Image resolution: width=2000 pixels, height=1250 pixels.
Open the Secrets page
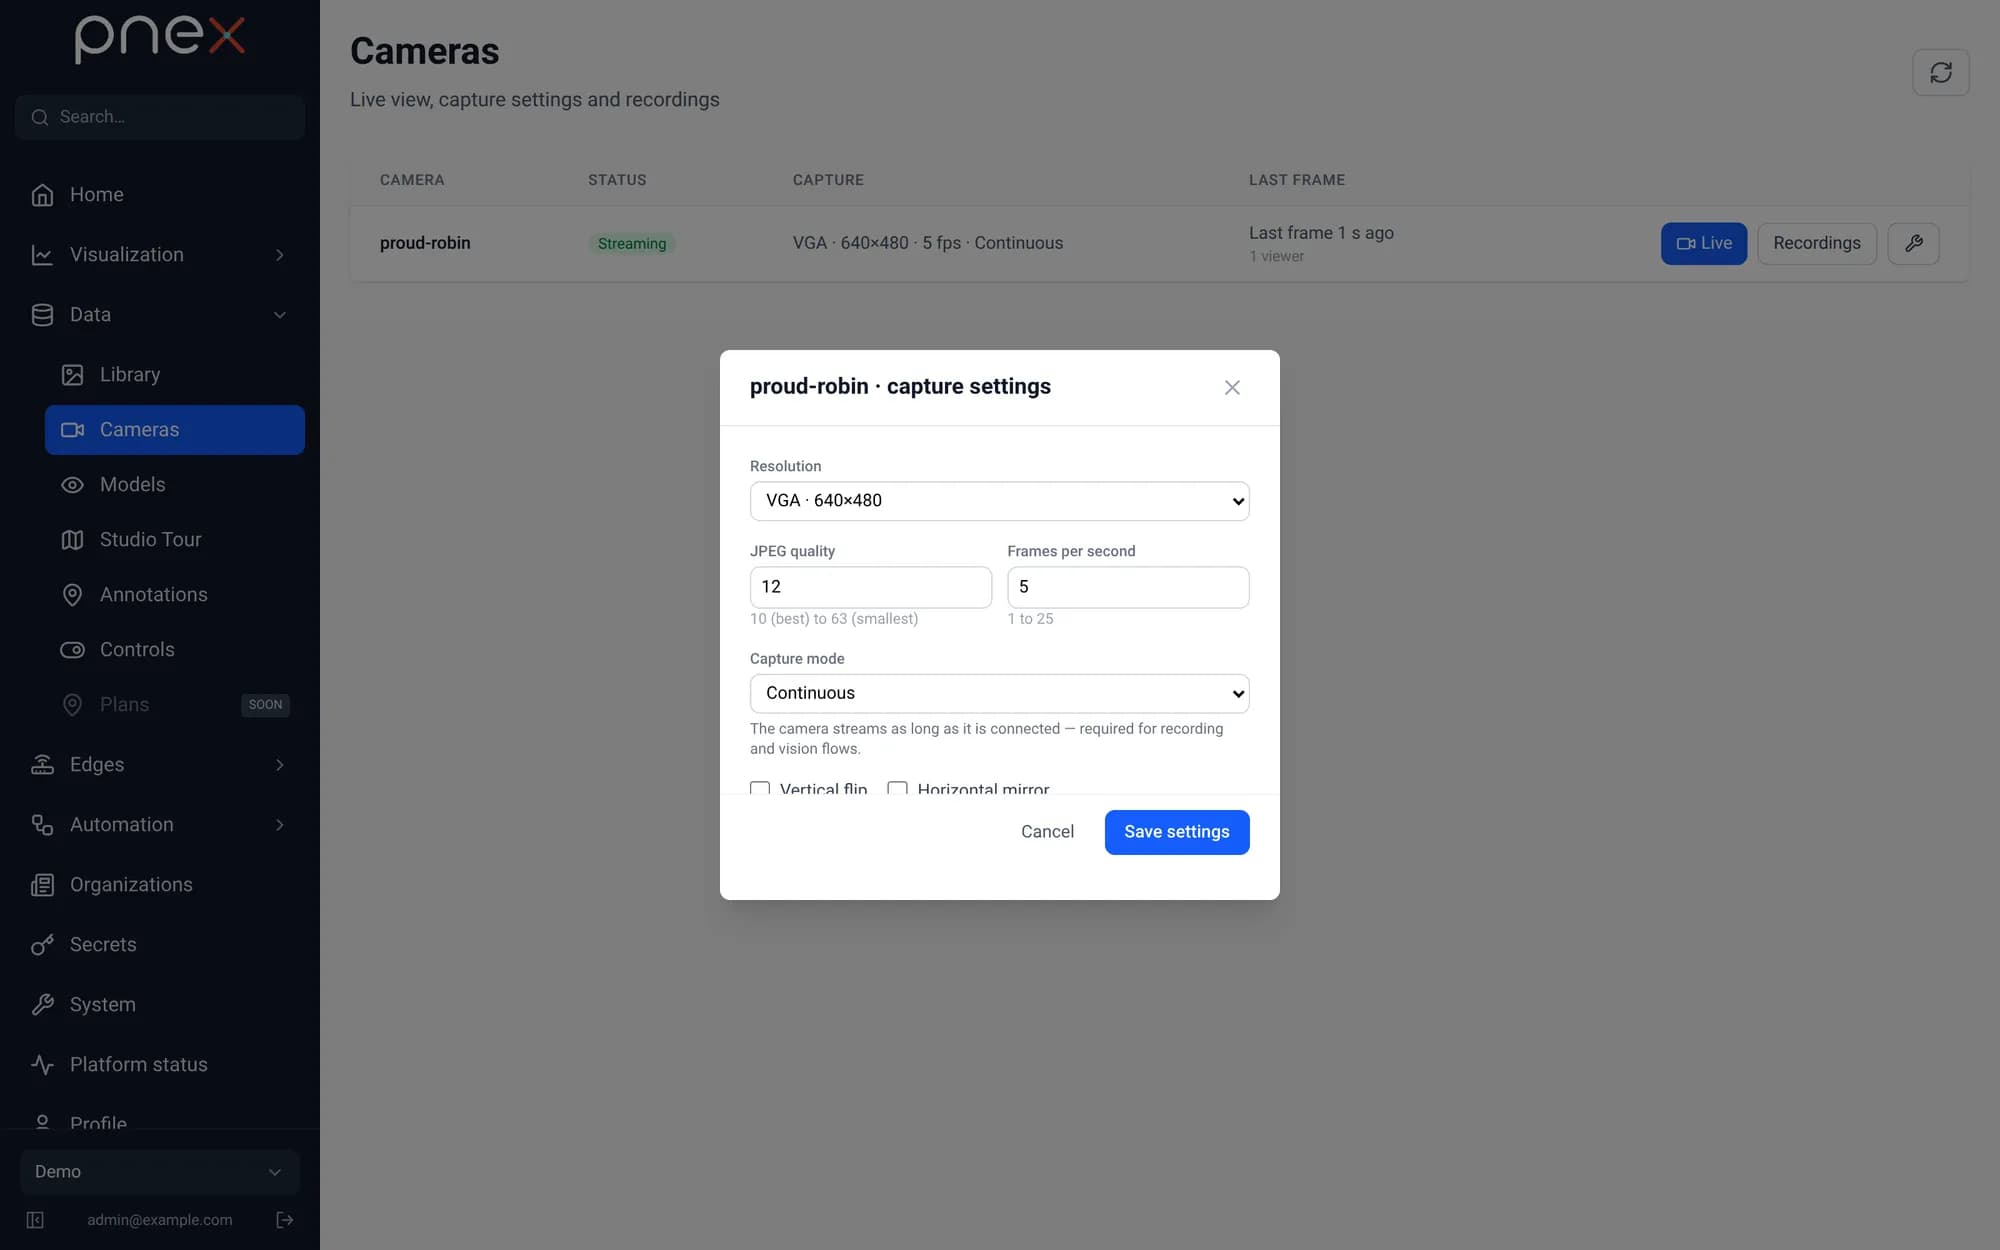point(160,945)
